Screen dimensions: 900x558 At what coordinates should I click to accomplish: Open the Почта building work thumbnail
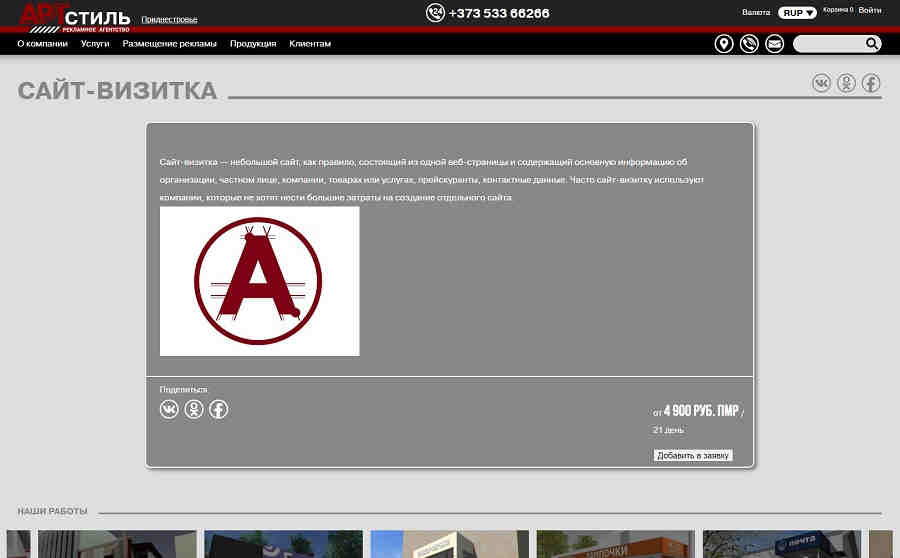[781, 544]
